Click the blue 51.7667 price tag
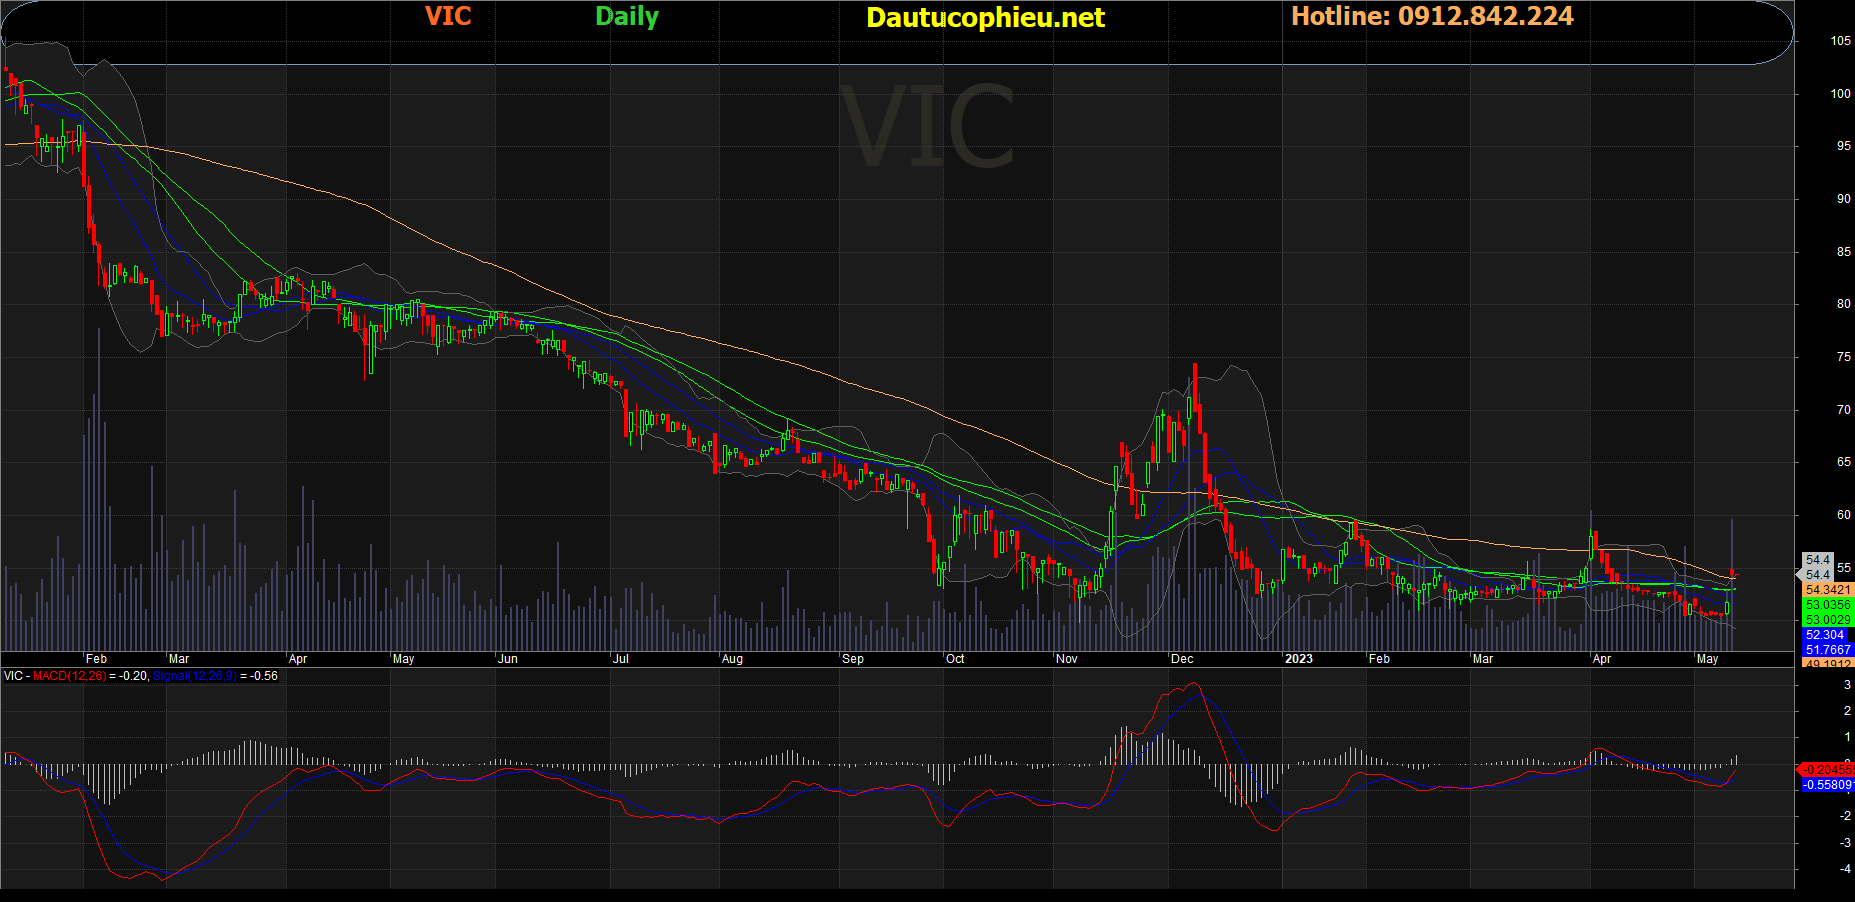The height and width of the screenshot is (902, 1855). (1827, 650)
